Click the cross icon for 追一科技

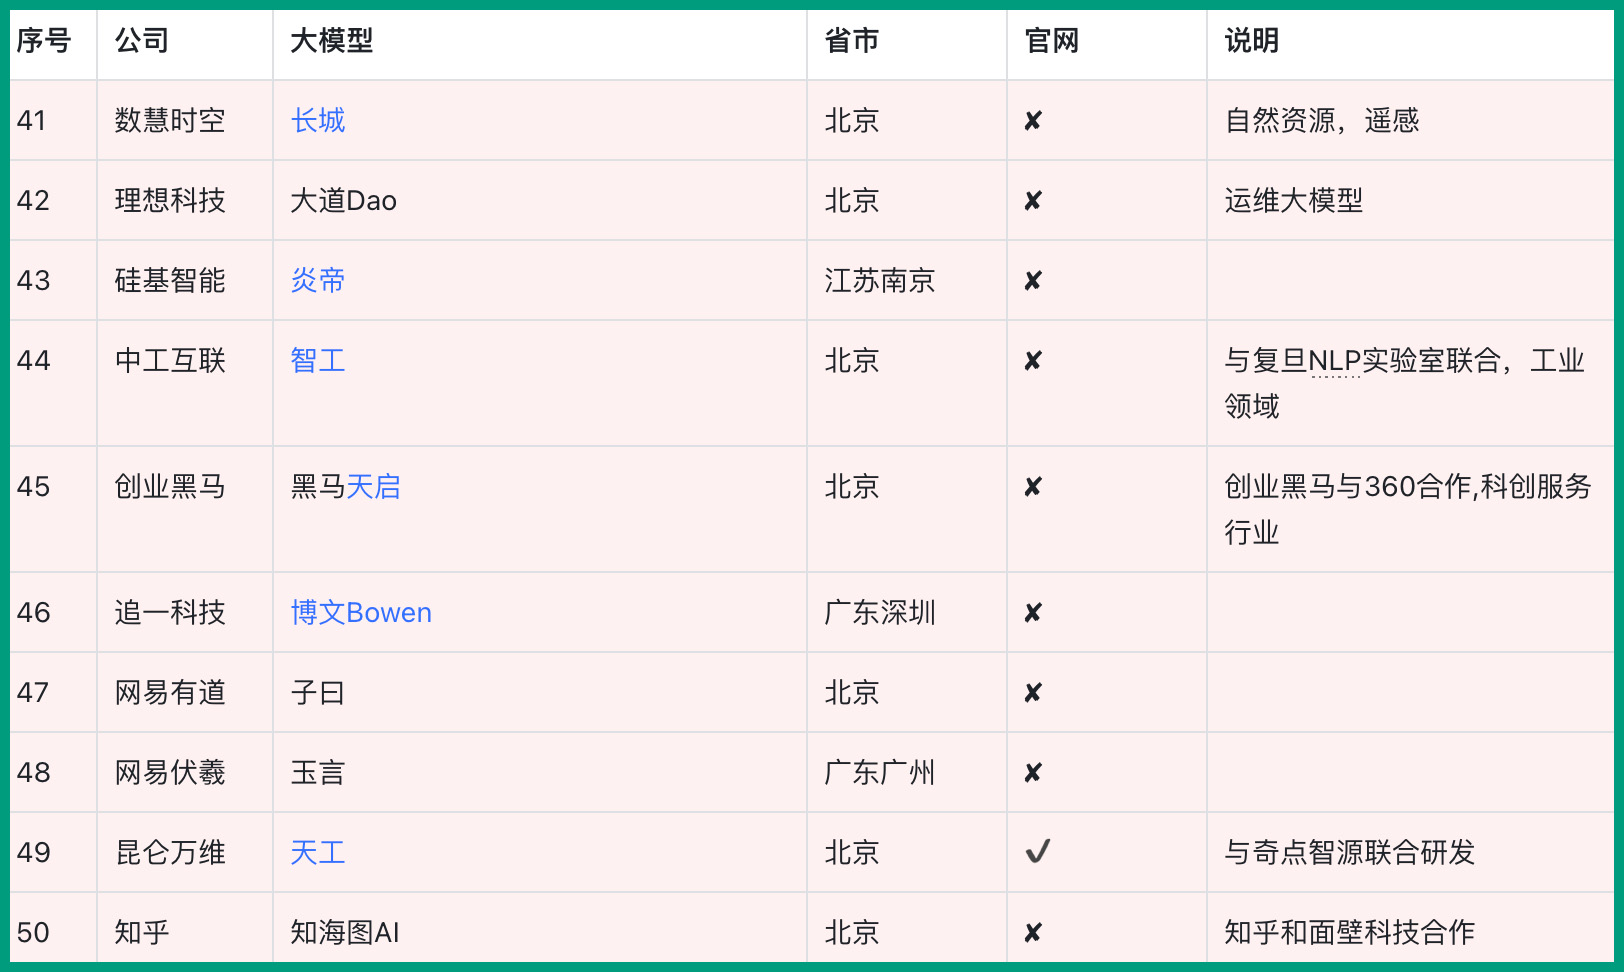tap(1033, 613)
